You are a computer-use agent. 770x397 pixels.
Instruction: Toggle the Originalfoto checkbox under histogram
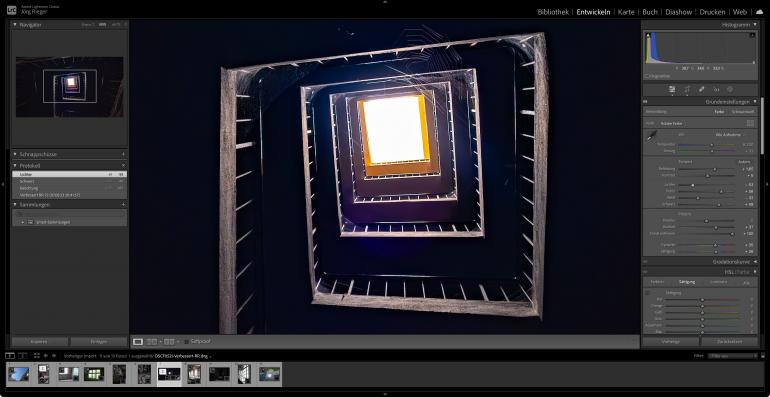pos(647,76)
